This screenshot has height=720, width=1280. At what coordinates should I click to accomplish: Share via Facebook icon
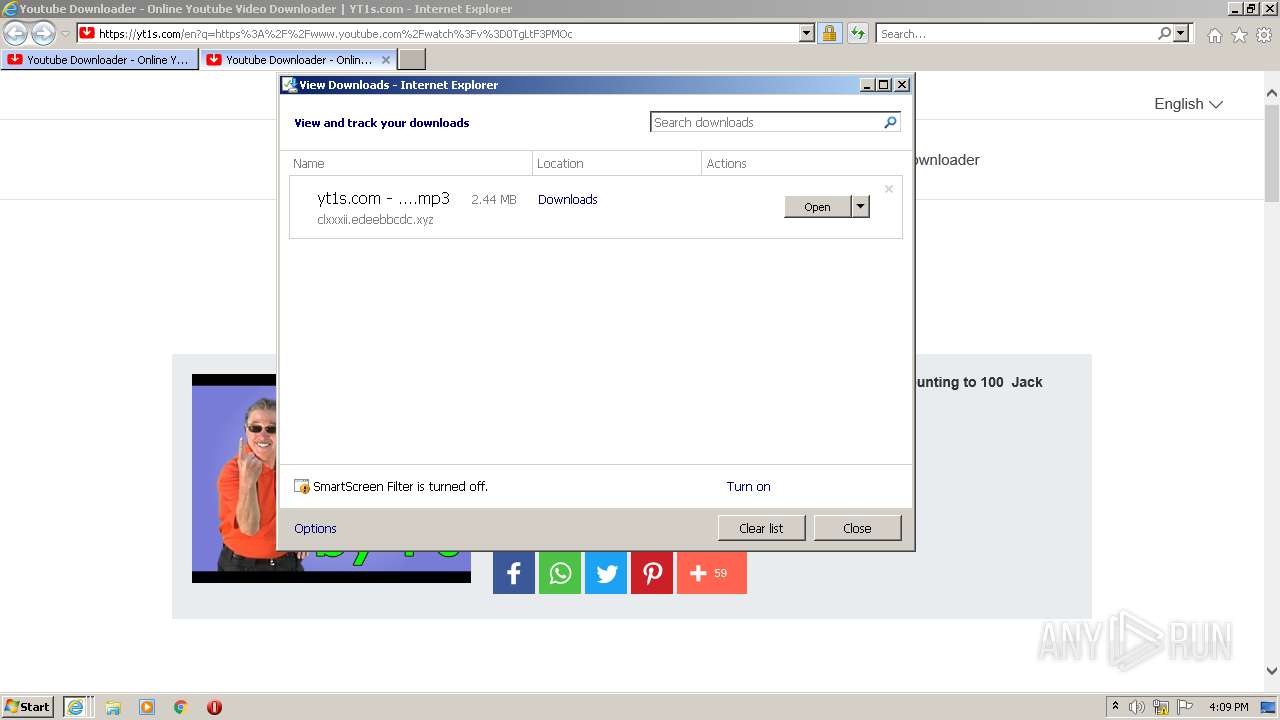click(514, 573)
